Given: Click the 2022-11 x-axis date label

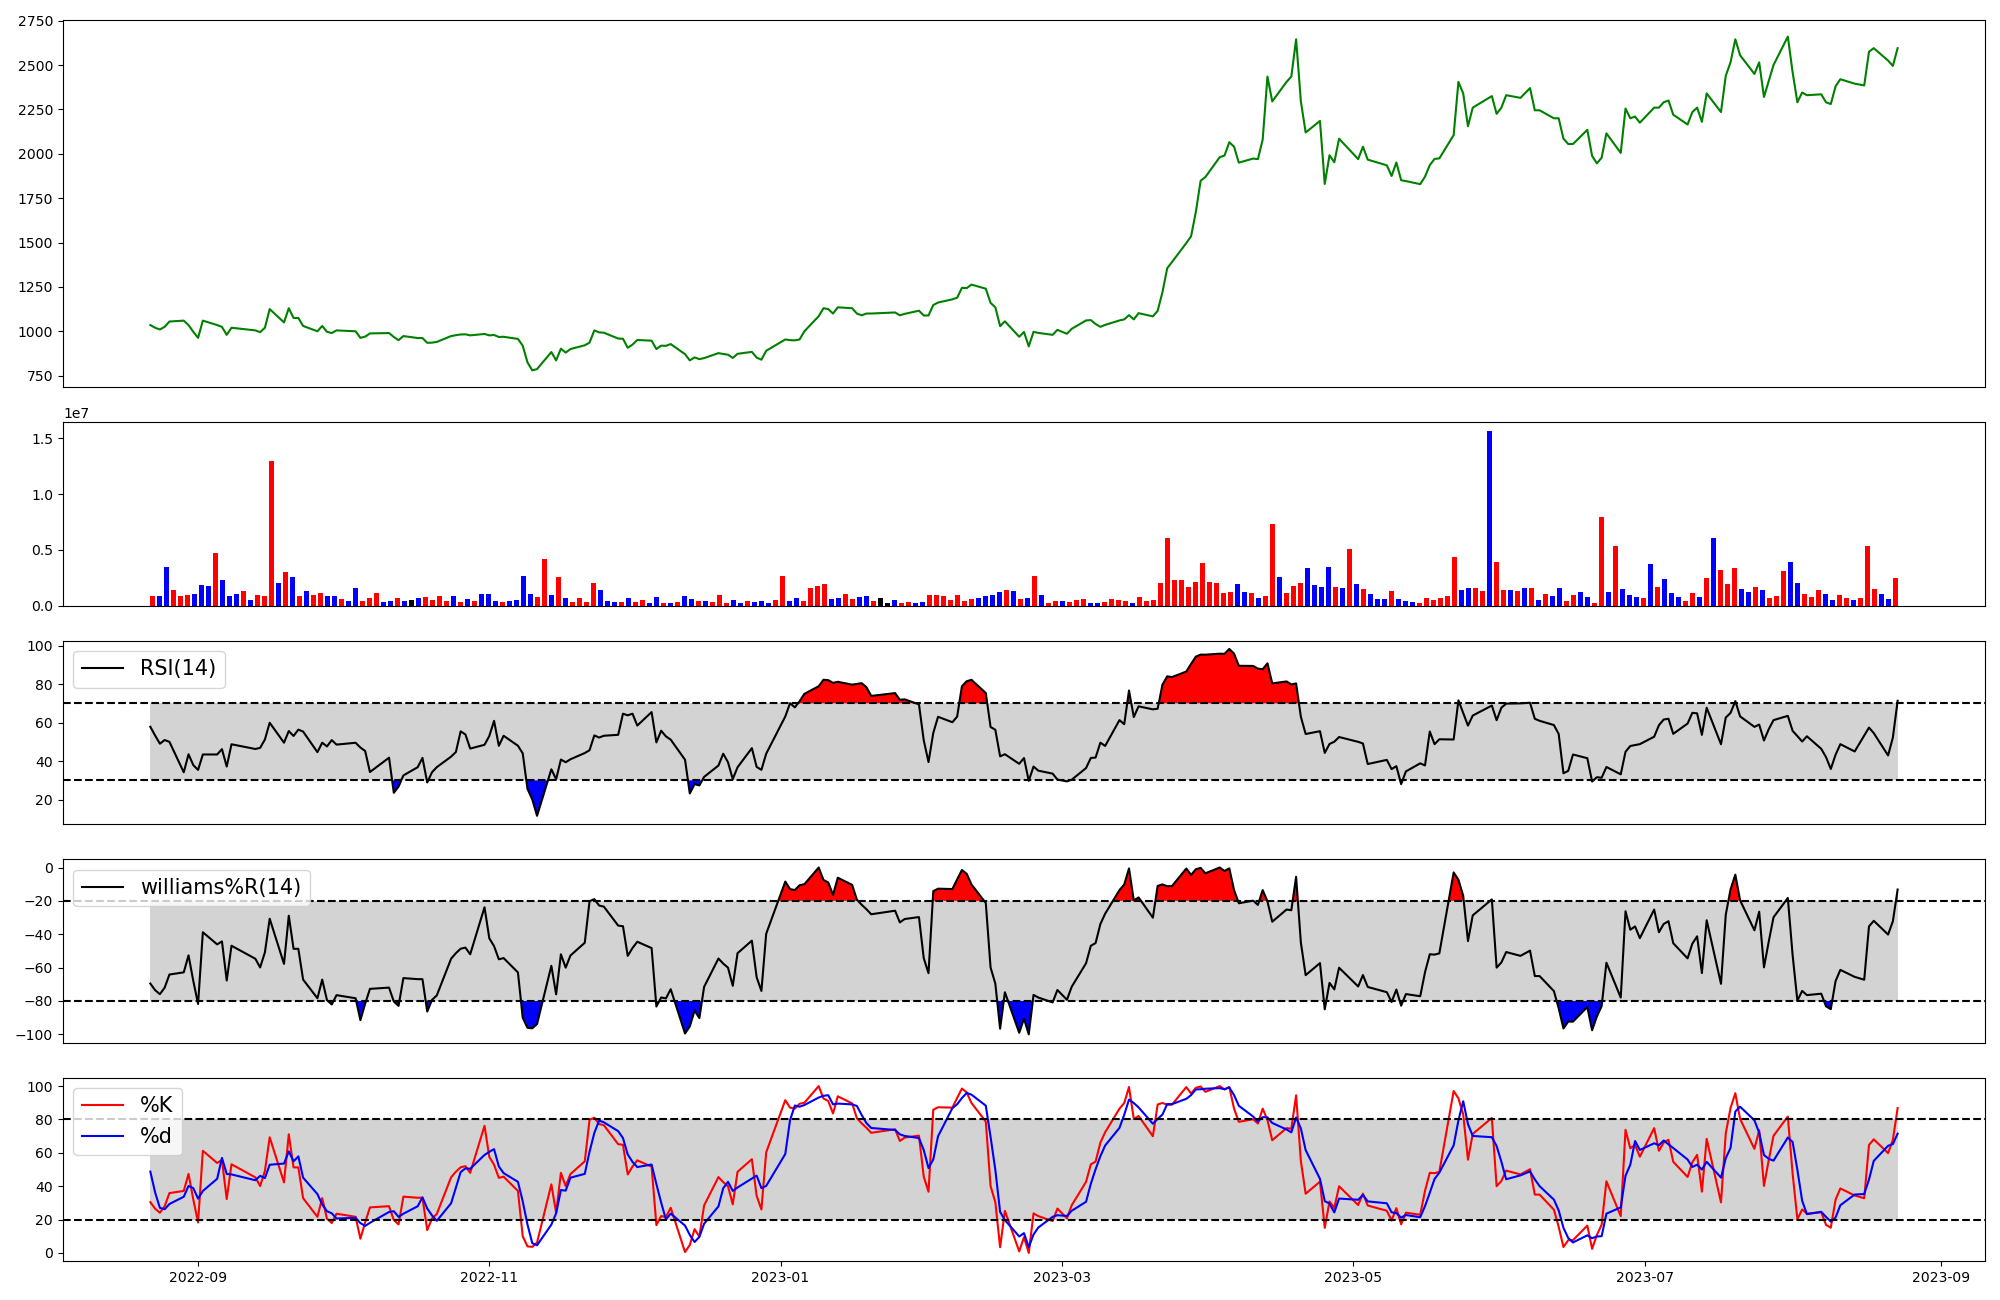Looking at the screenshot, I should tap(489, 1276).
